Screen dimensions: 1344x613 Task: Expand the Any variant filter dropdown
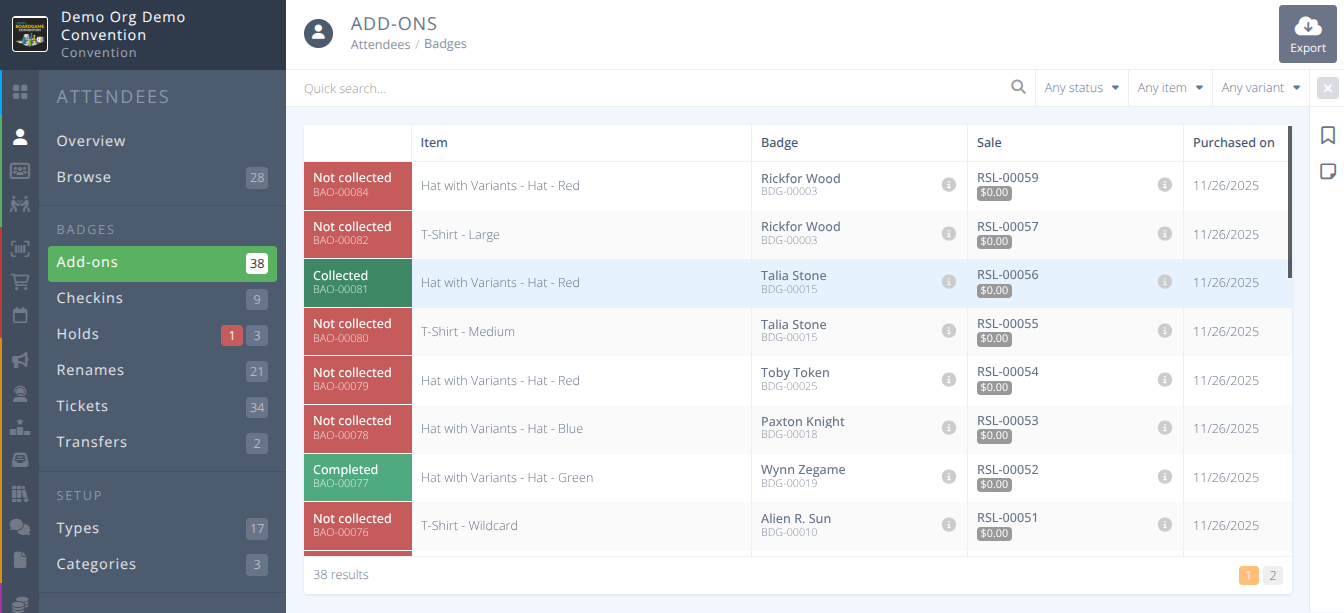click(1260, 88)
